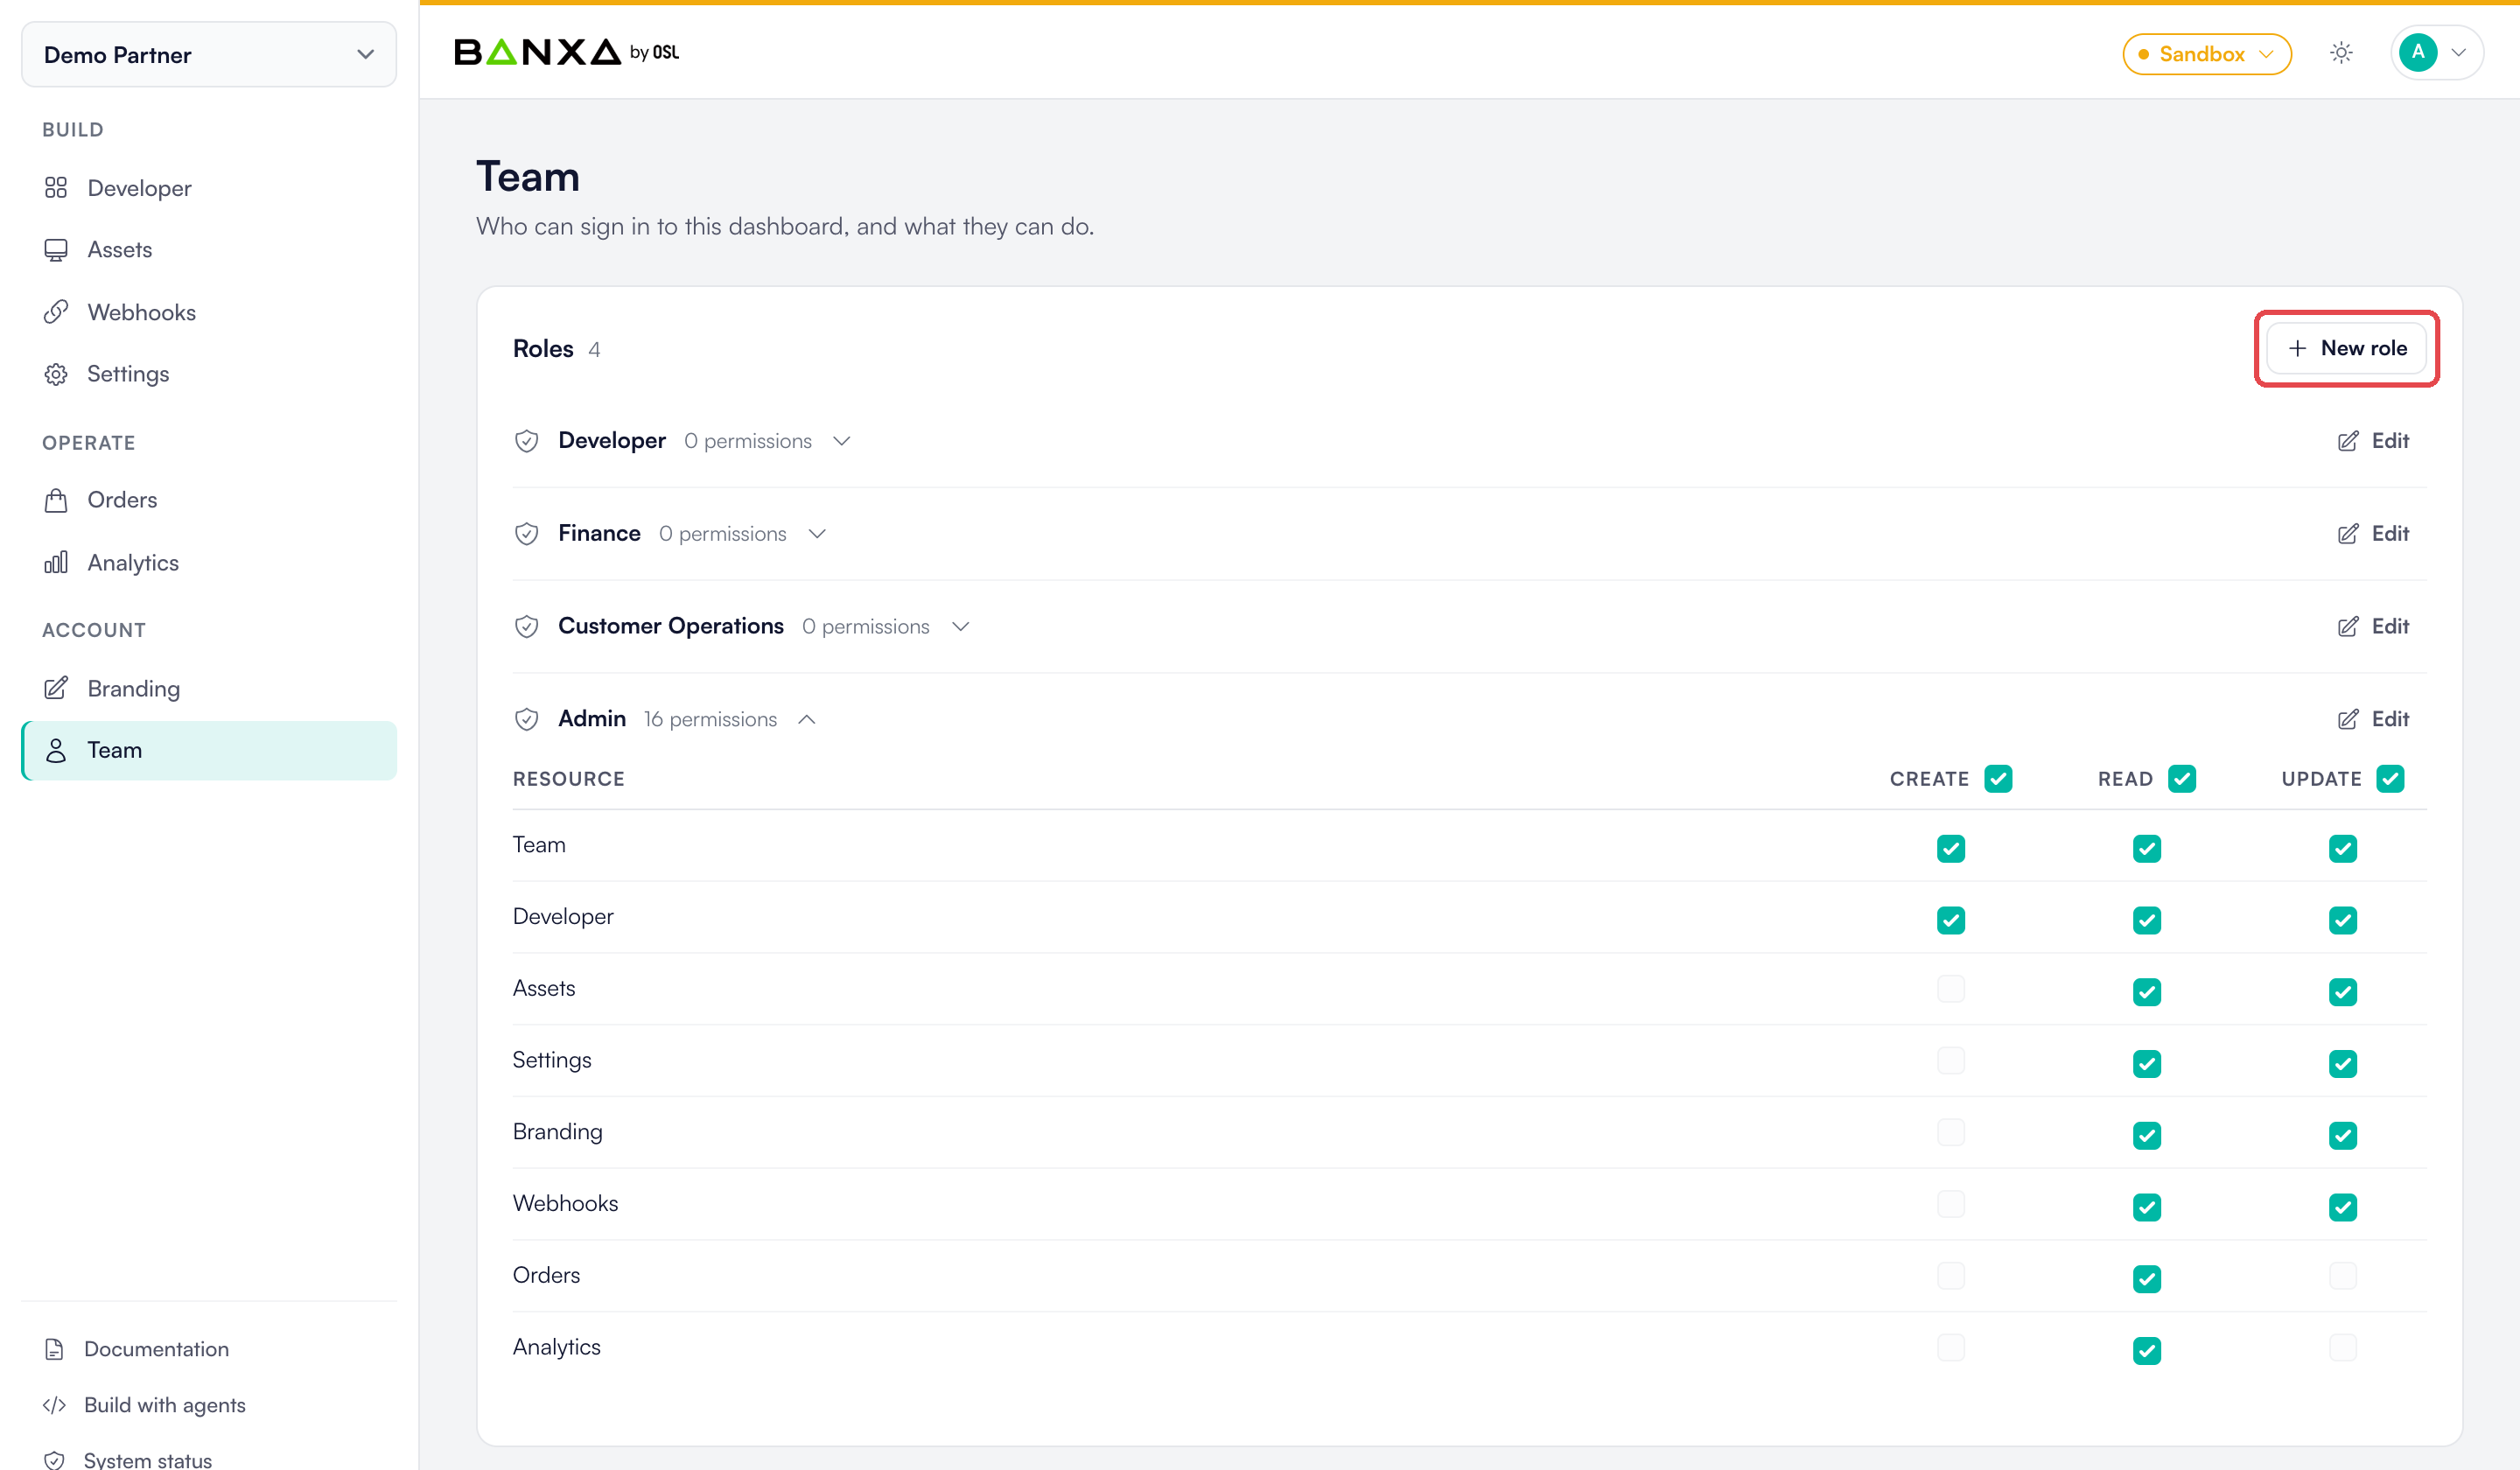This screenshot has width=2520, height=1470.
Task: Click the shield icon beside Developer role
Action: pos(527,441)
